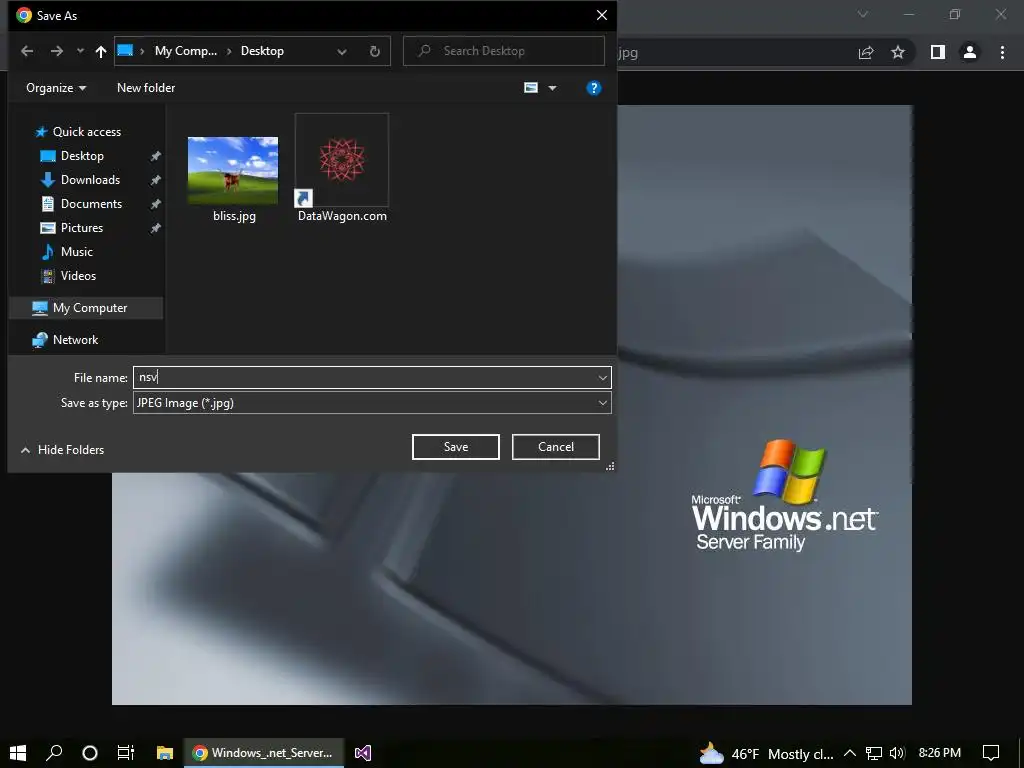Open Chrome profile icon
The height and width of the screenshot is (768, 1024).
[970, 52]
